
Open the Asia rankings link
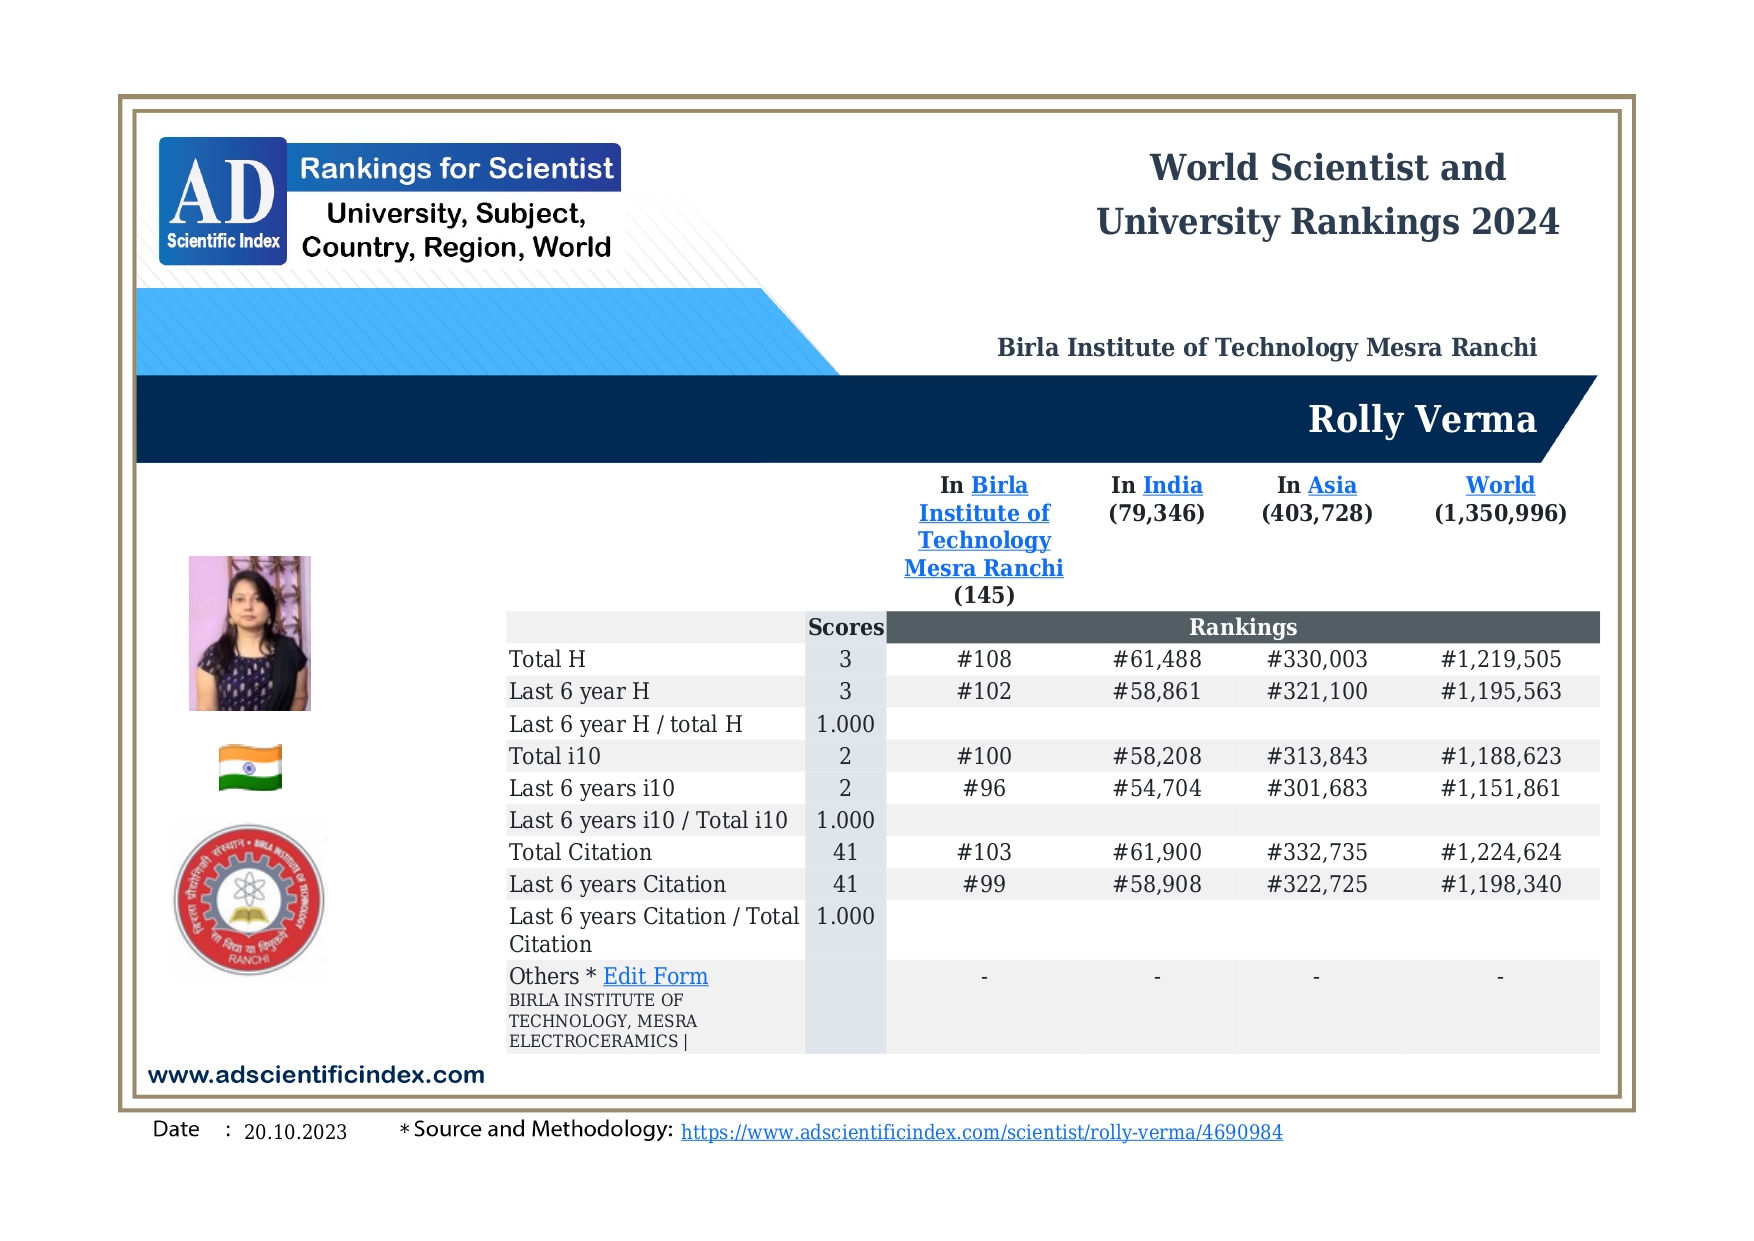(1332, 485)
